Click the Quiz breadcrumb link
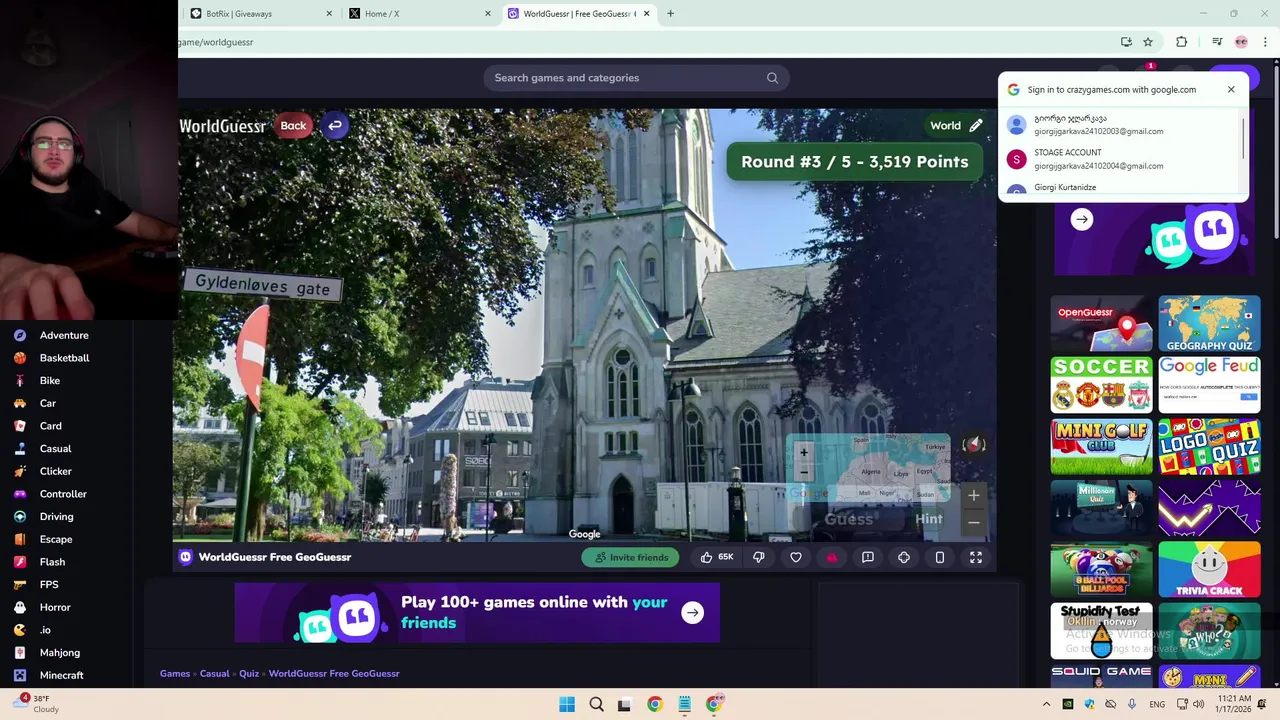The height and width of the screenshot is (720, 1280). click(249, 674)
